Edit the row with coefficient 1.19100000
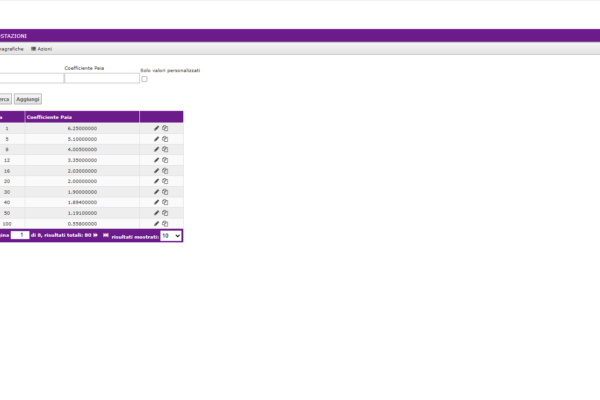This screenshot has height=400, width=600. click(x=156, y=213)
